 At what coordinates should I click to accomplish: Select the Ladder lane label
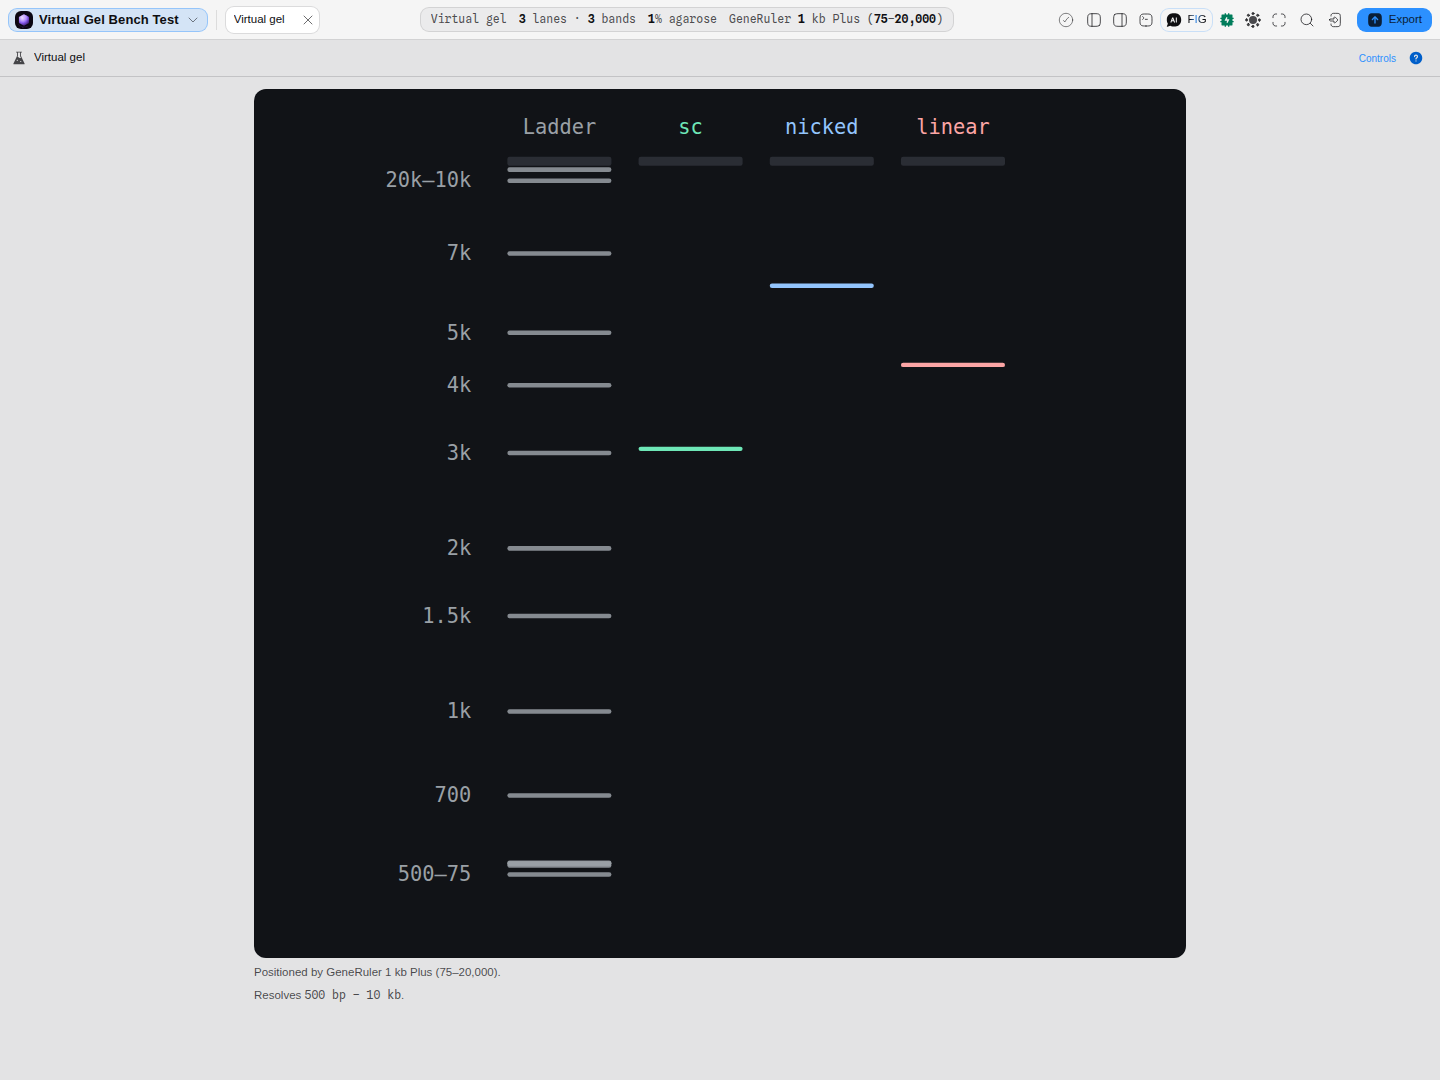[559, 127]
